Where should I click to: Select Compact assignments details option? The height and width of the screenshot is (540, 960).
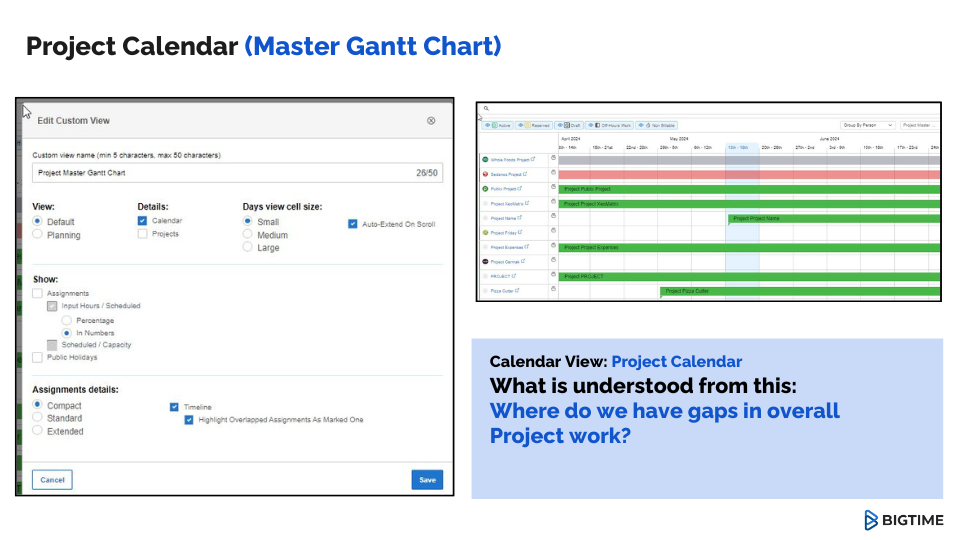pyautogui.click(x=37, y=405)
